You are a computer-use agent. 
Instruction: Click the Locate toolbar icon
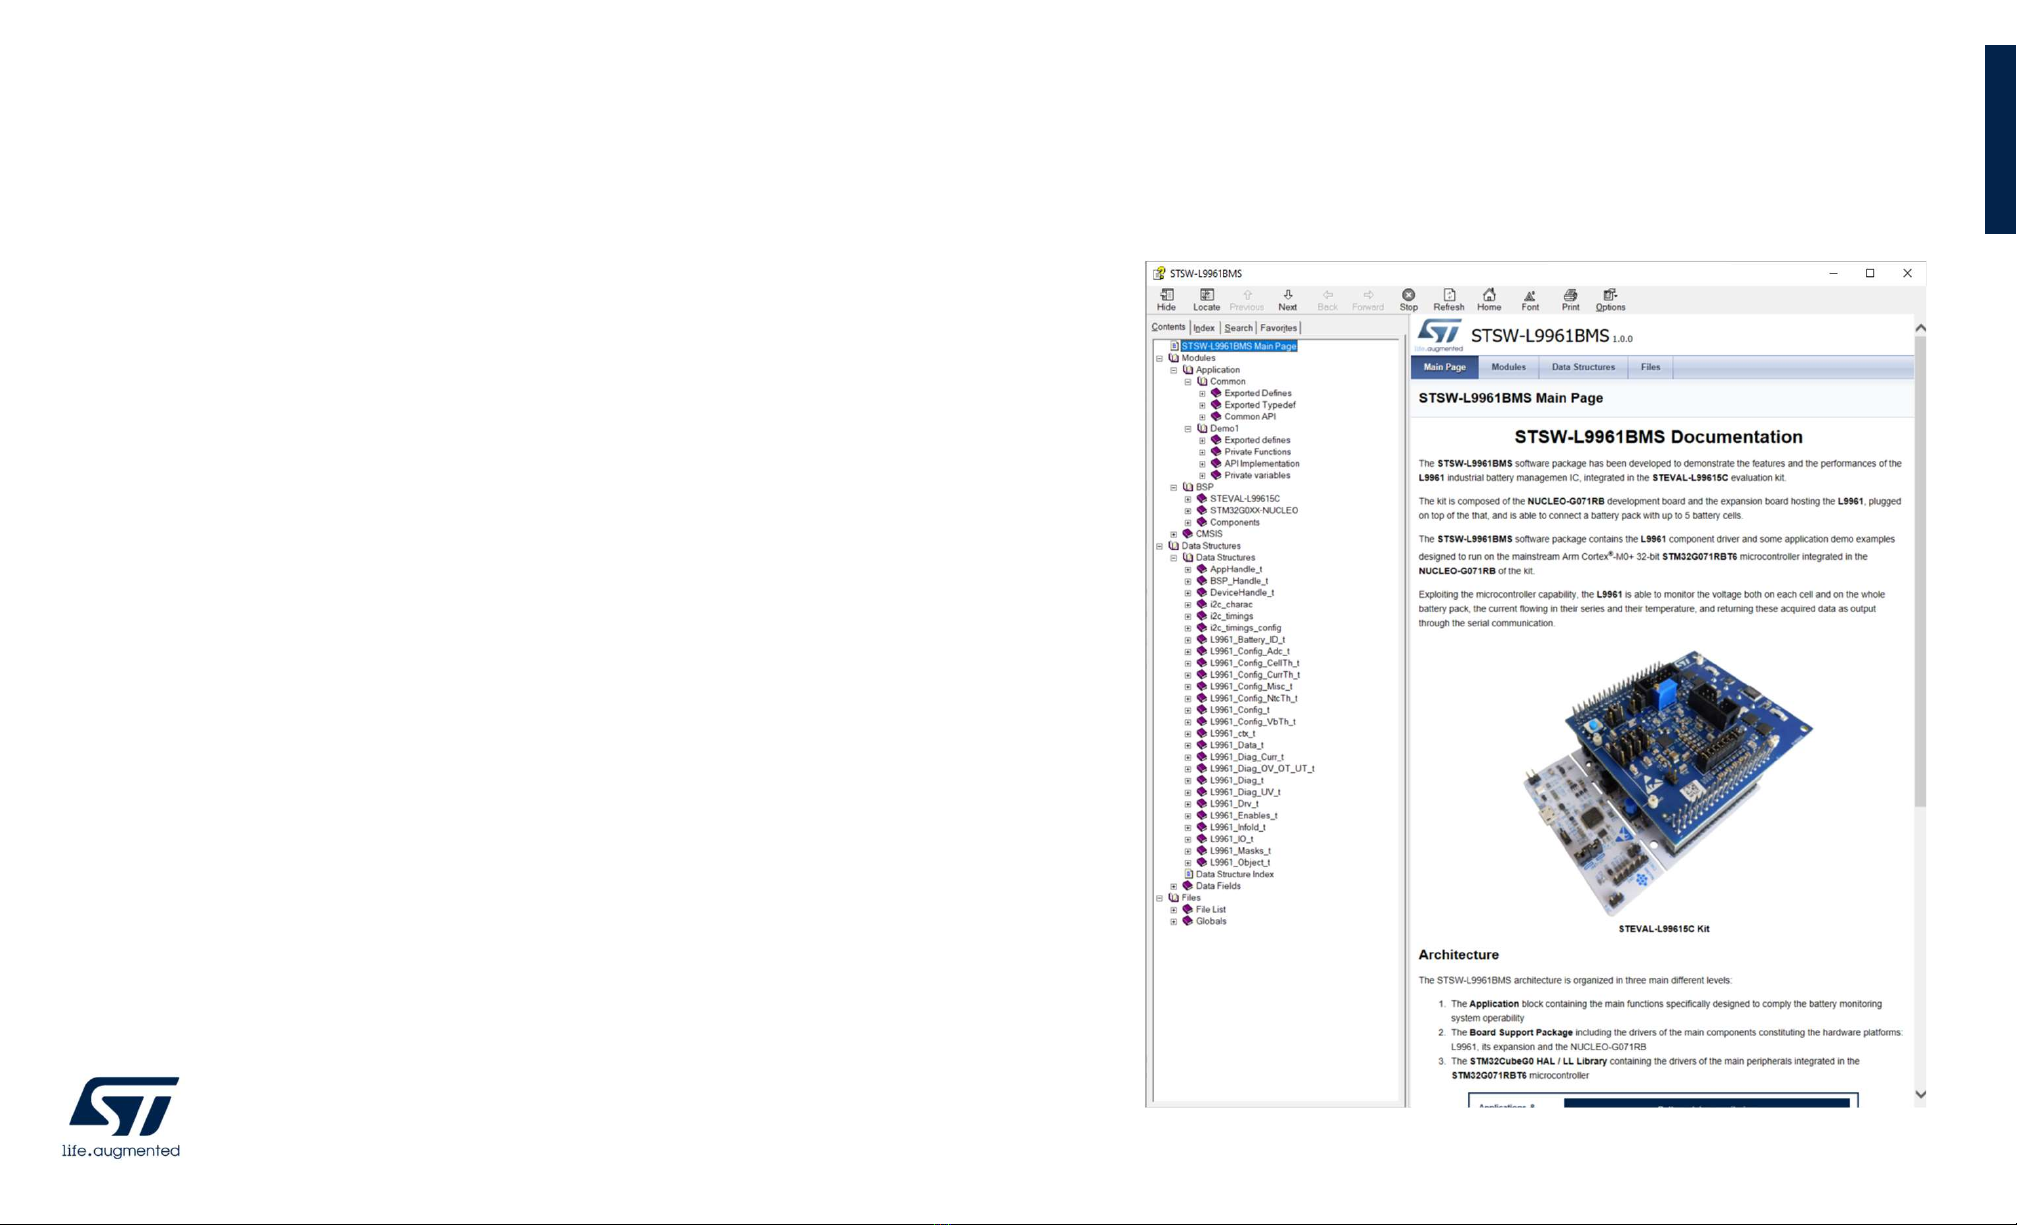click(x=1206, y=299)
